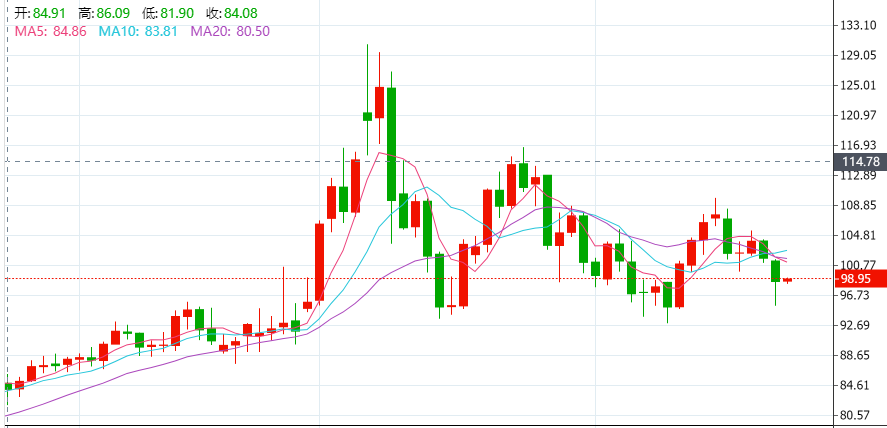887x428 pixels.
Task: Click the 120.97 price axis label
Action: [x=859, y=115]
